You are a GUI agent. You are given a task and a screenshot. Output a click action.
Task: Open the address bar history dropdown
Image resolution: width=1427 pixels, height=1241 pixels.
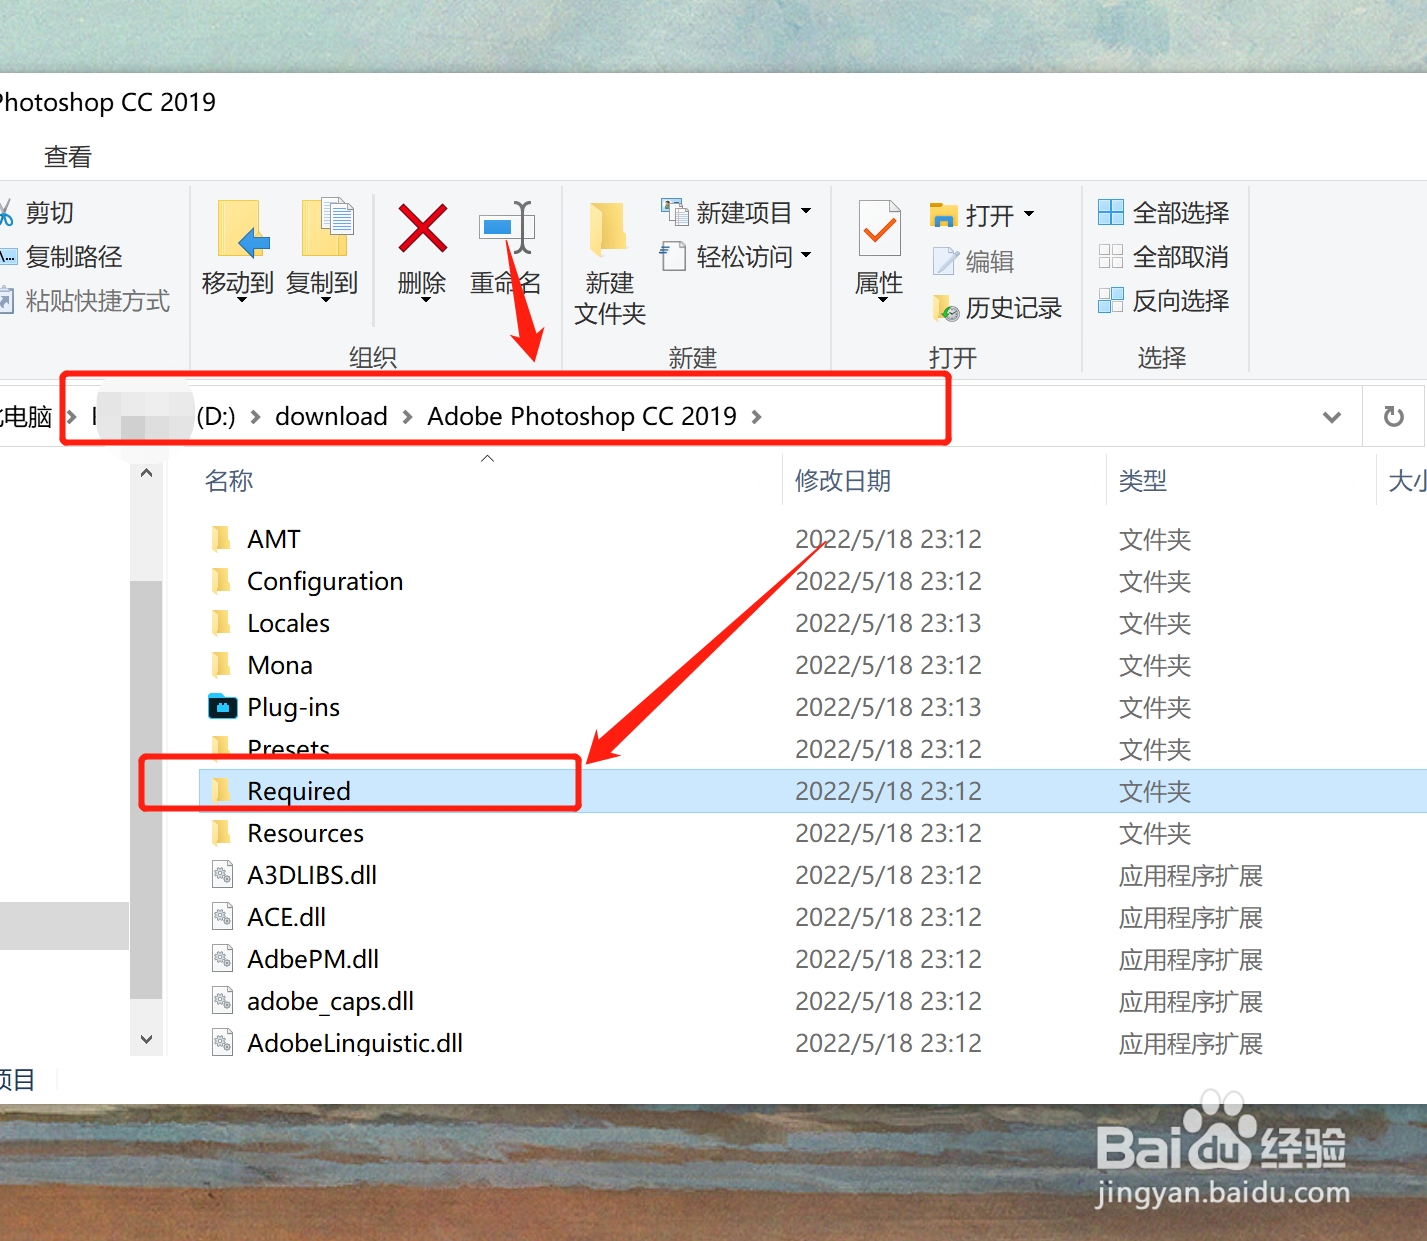(x=1332, y=417)
